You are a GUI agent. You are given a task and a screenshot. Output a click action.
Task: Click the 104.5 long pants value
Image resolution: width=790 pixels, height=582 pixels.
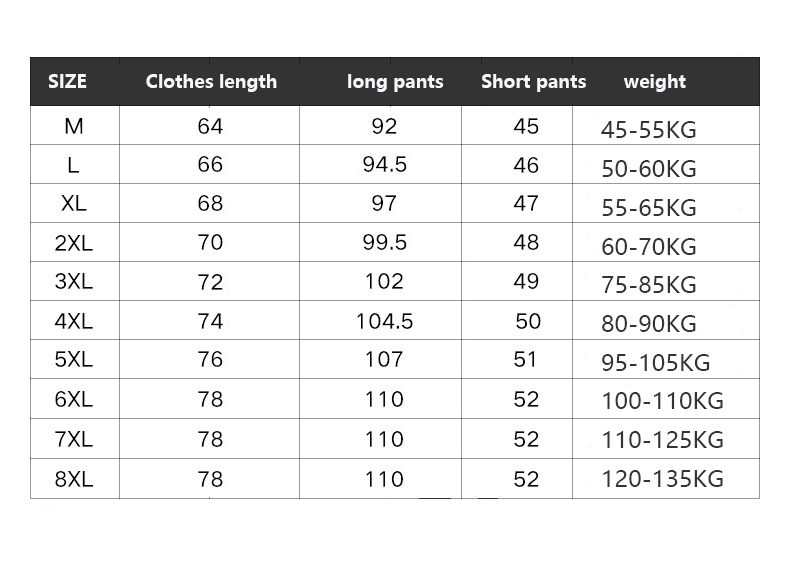(x=384, y=321)
